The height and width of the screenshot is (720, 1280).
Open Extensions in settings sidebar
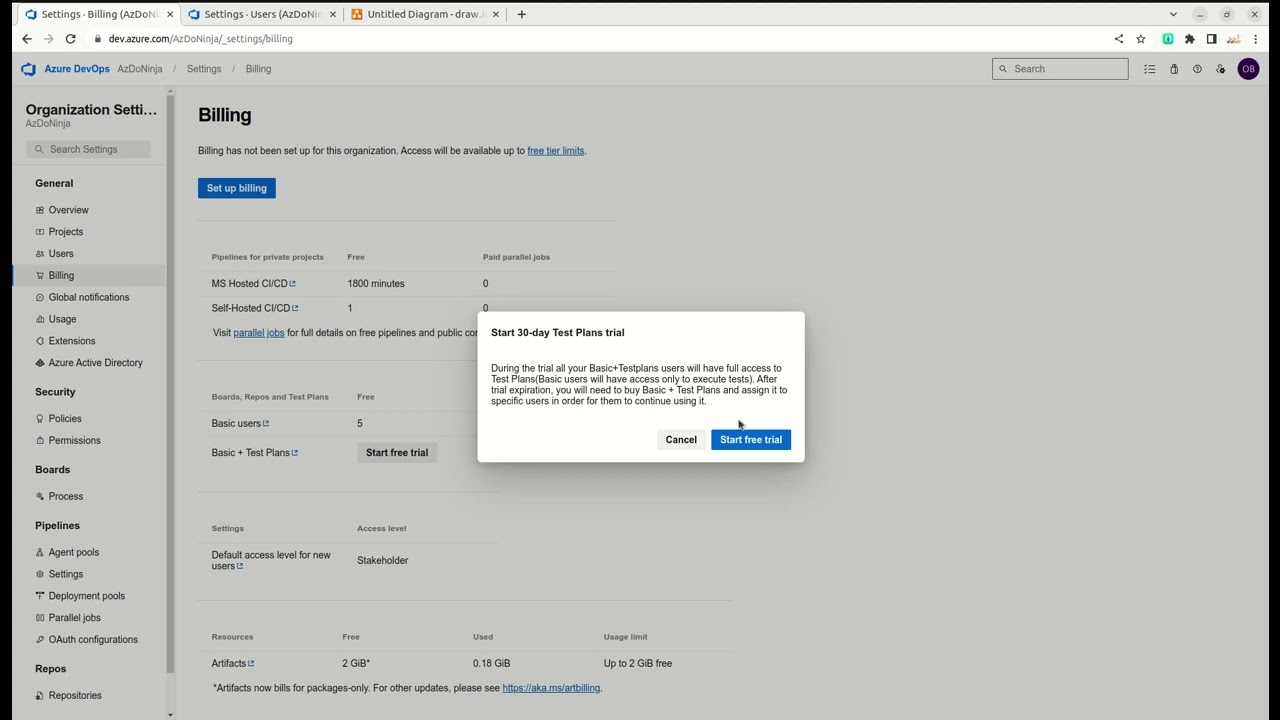click(72, 341)
